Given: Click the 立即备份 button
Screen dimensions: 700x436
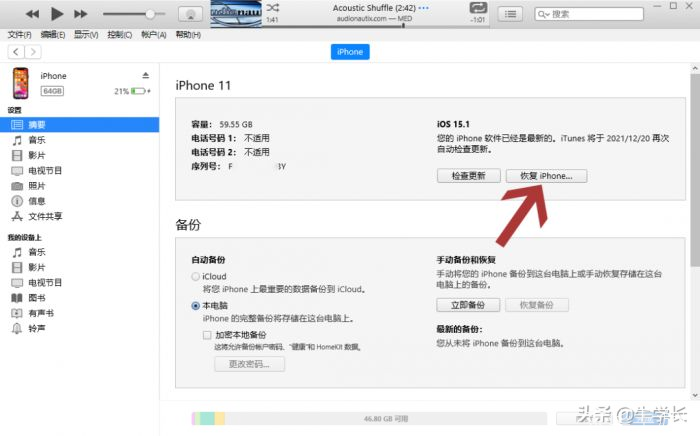Looking at the screenshot, I should (x=468, y=305).
